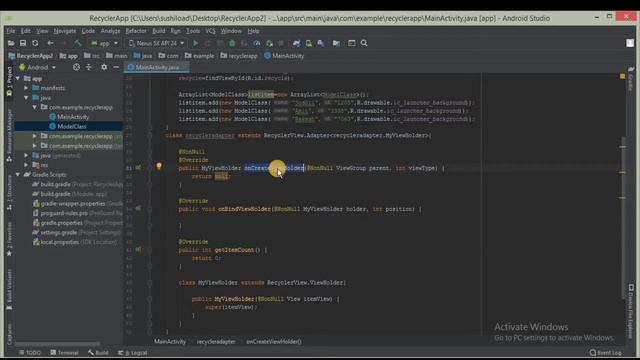This screenshot has width=640, height=360.
Task: Open the Logcat tool window button
Action: pos(133,353)
